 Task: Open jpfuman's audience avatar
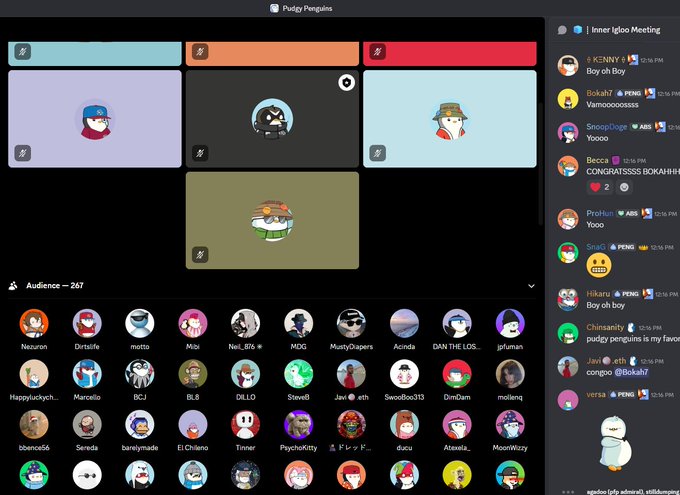click(510, 324)
